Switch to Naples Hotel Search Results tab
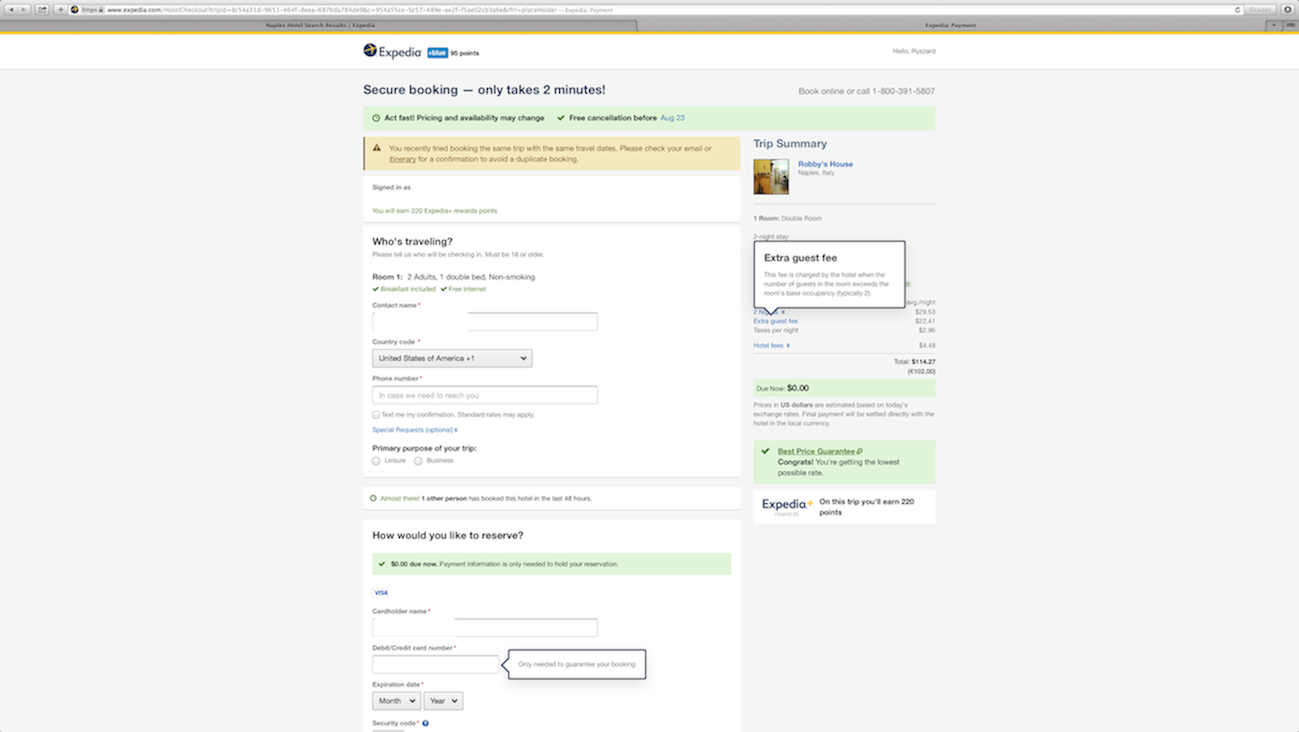This screenshot has width=1299, height=732. coord(320,25)
